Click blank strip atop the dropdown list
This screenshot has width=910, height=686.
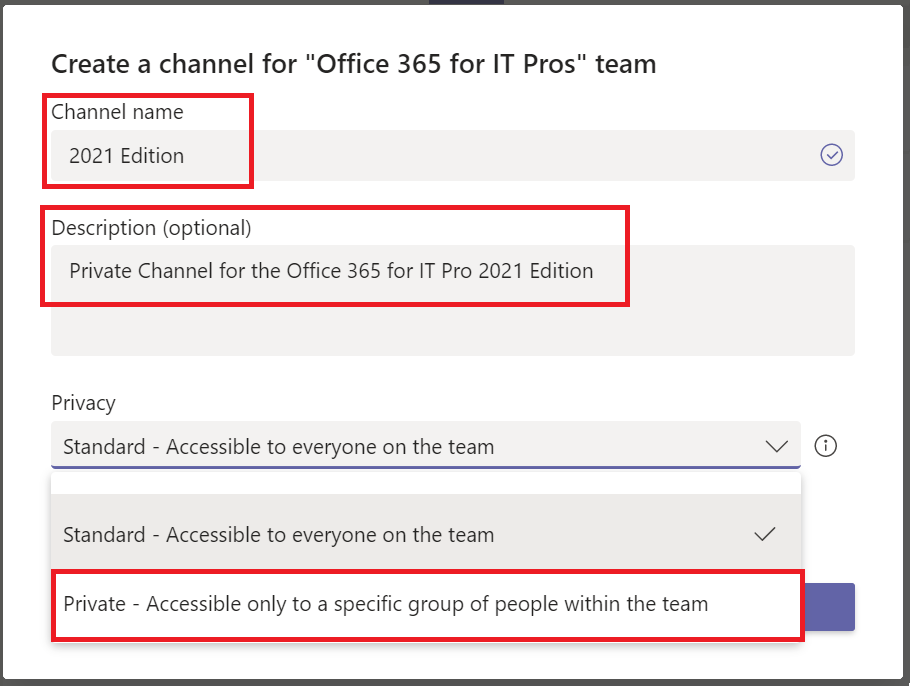[426, 482]
